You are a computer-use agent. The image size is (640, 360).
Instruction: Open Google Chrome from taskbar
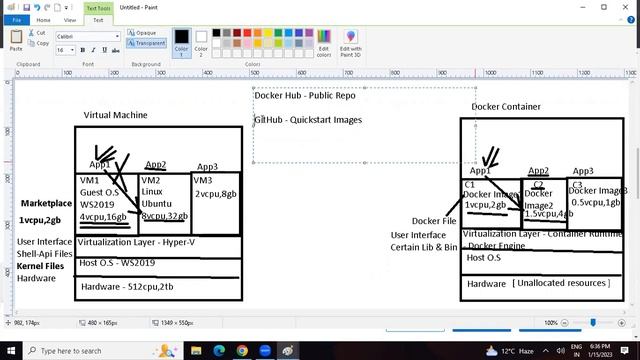pyautogui.click(x=242, y=351)
